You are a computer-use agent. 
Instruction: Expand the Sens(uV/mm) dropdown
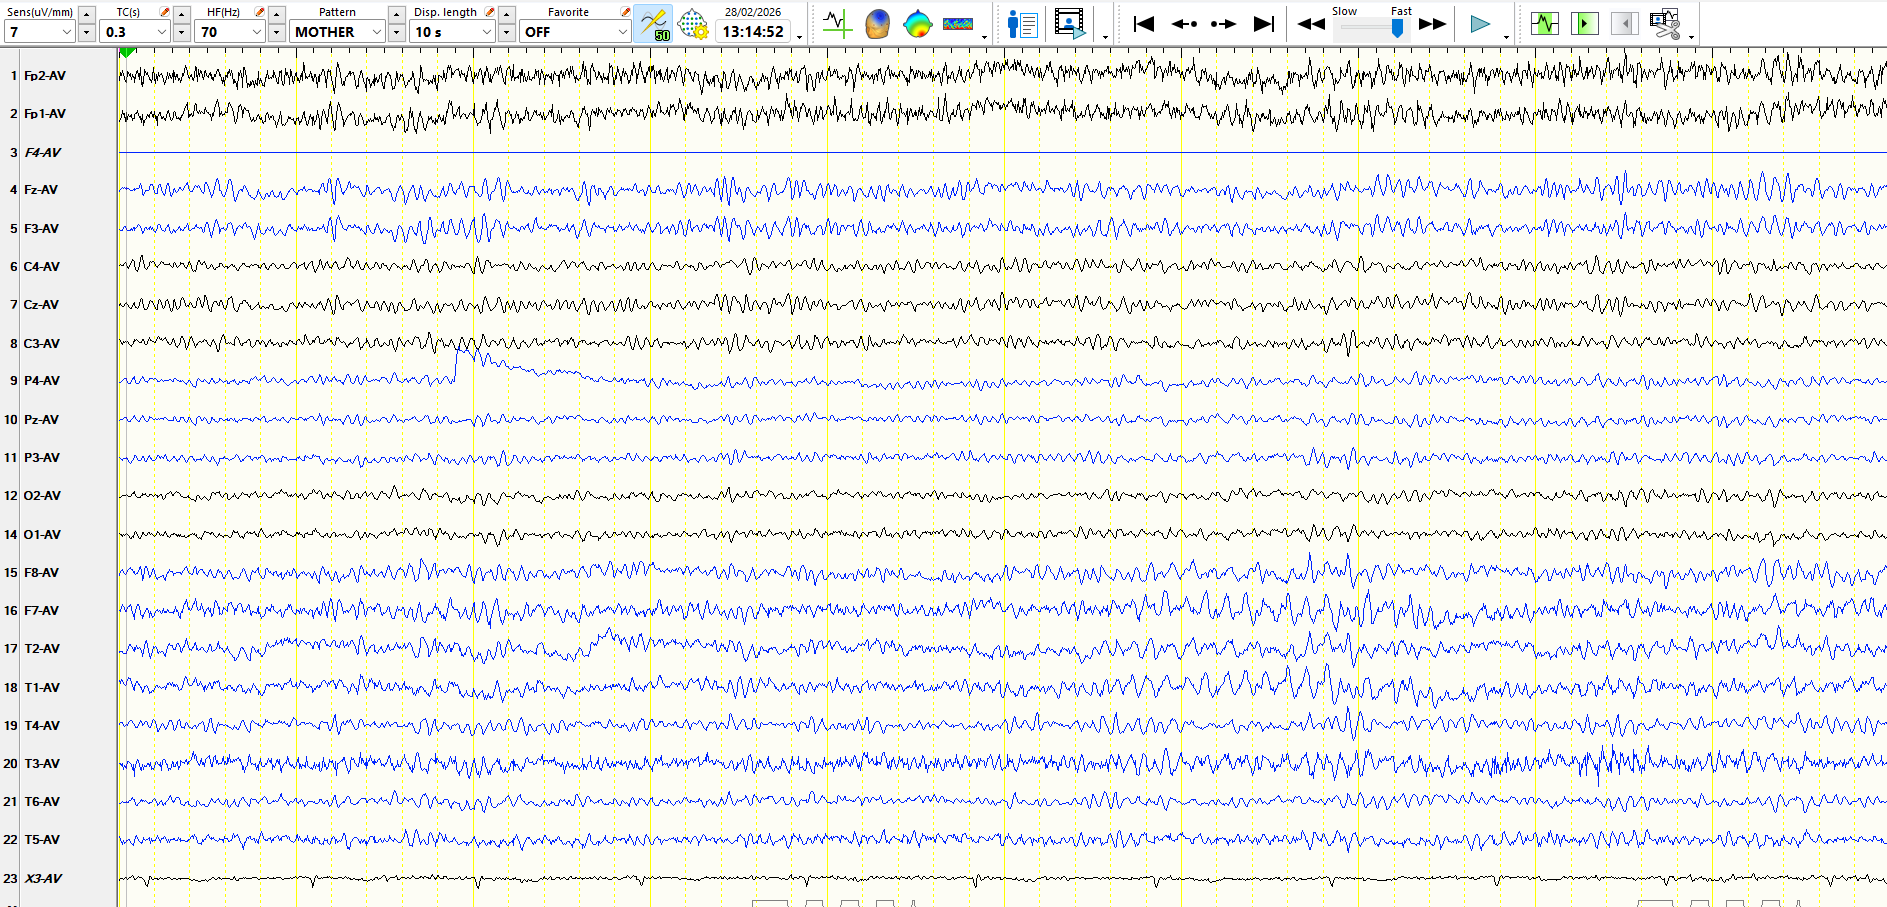(66, 32)
